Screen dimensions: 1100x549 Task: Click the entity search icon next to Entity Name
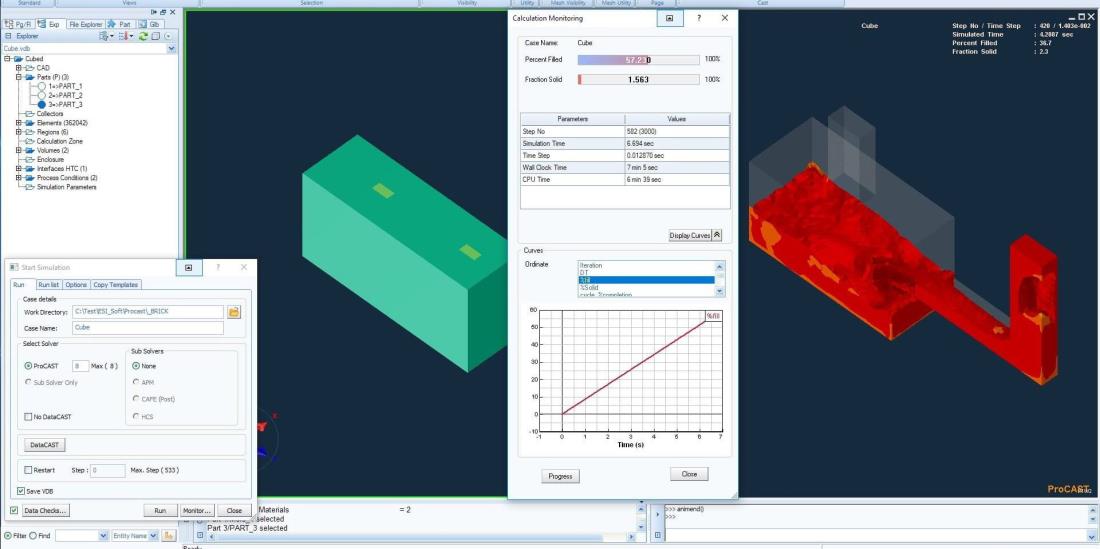click(x=168, y=536)
